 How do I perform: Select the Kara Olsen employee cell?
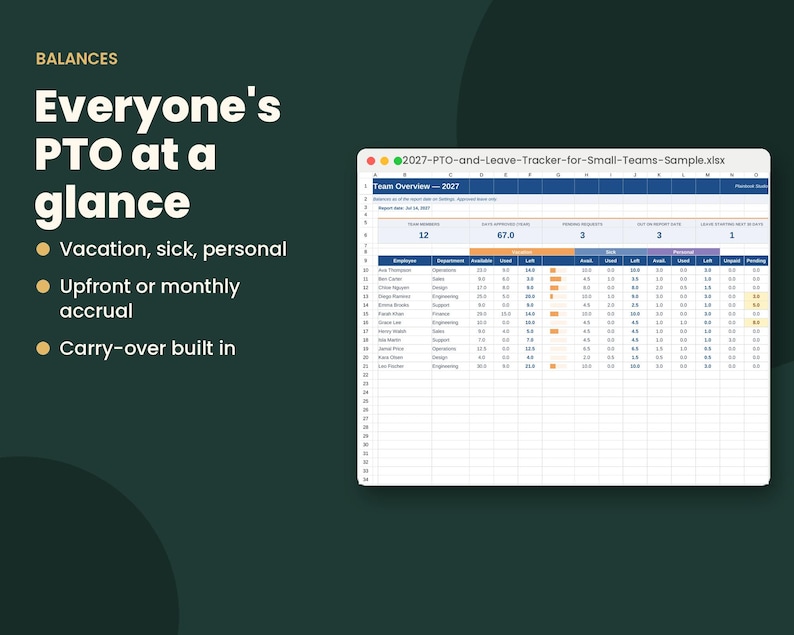(x=405, y=358)
